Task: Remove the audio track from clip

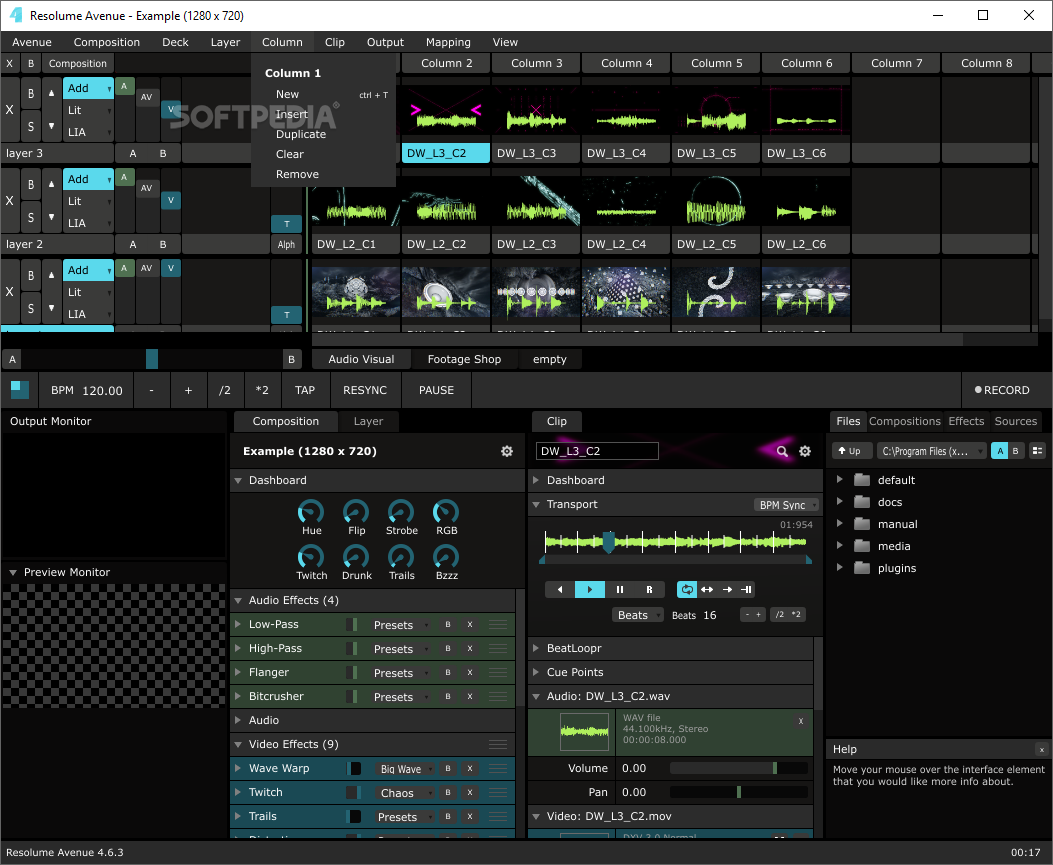Action: pos(800,721)
